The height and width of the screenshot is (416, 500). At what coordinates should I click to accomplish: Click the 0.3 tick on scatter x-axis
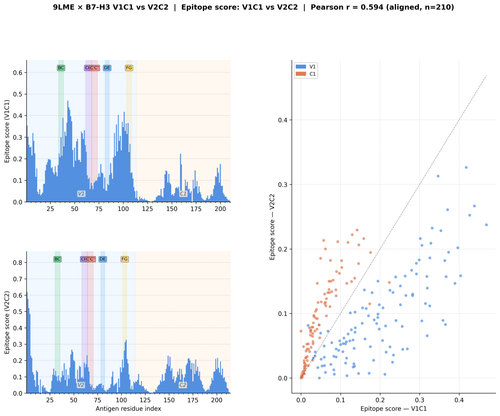[x=419, y=400]
